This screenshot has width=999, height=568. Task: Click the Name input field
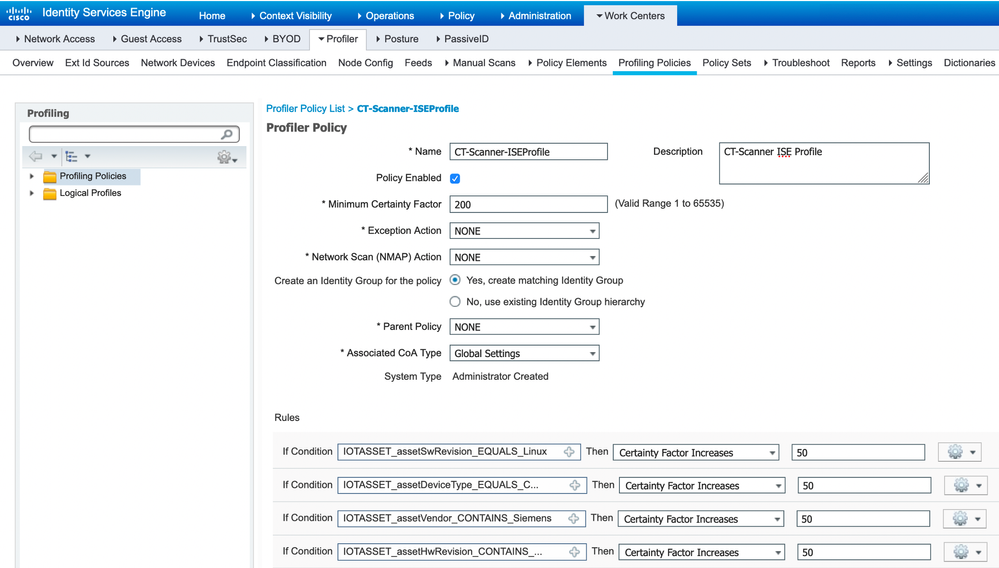pyautogui.click(x=528, y=152)
